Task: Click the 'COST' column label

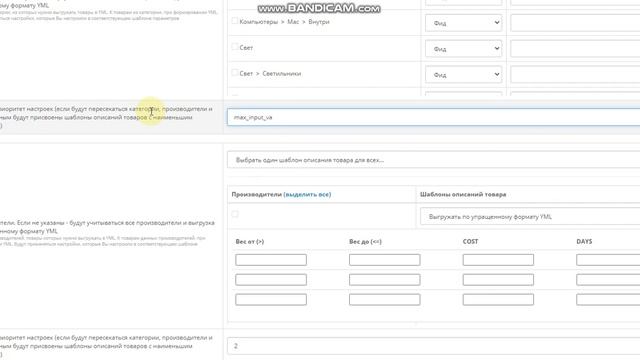Action: (470, 242)
